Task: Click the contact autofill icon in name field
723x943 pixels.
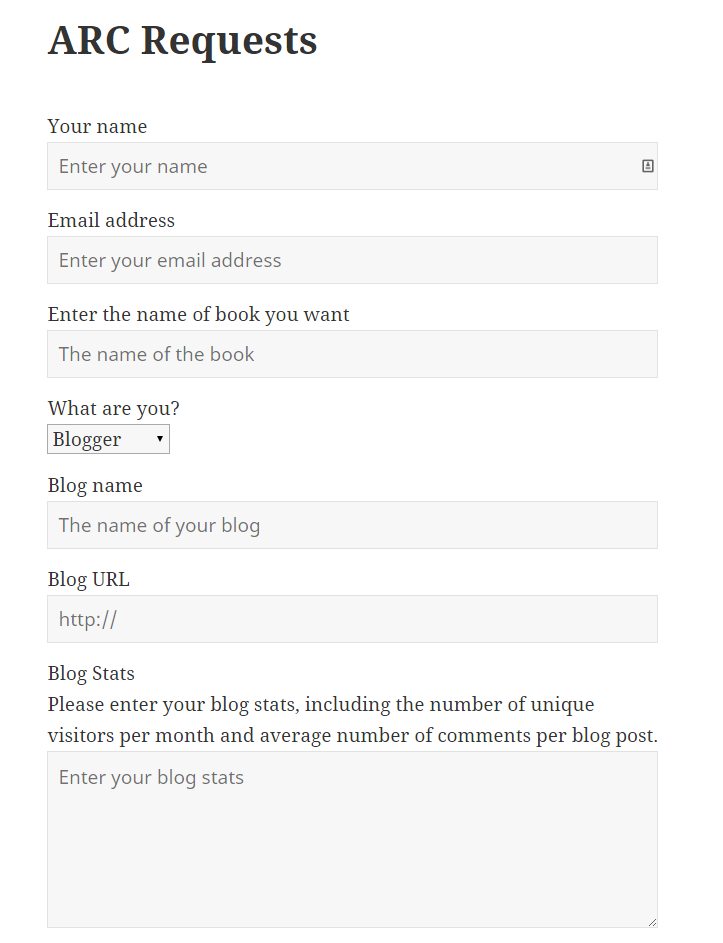Action: (648, 166)
